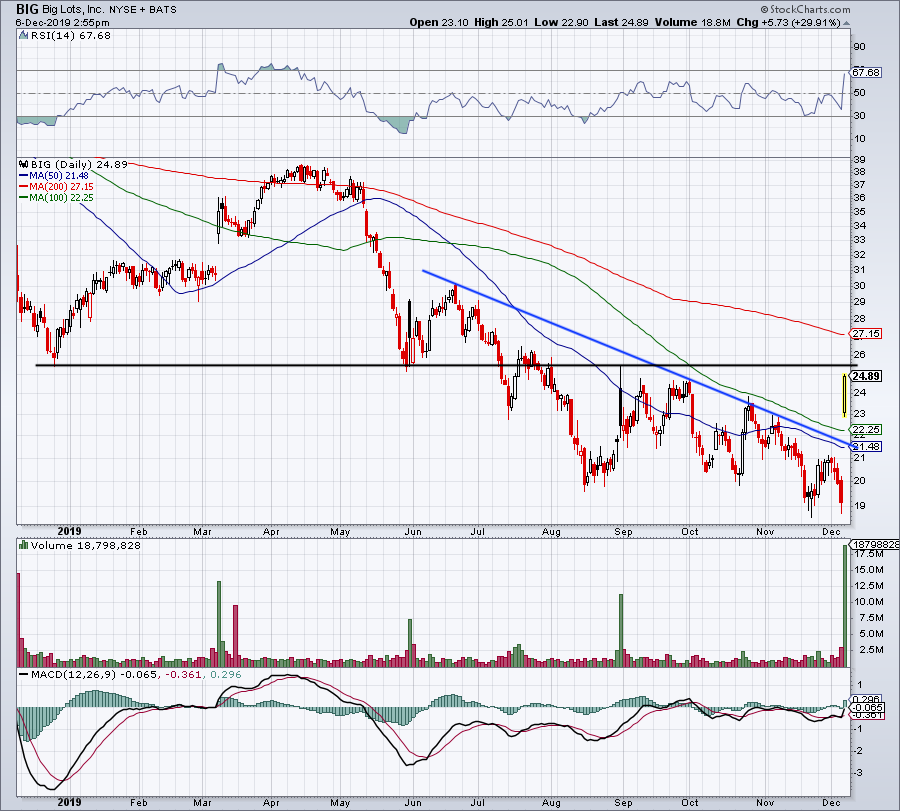This screenshot has width=900, height=811.
Task: Click the Apr label under the price panel
Action: 271,532
